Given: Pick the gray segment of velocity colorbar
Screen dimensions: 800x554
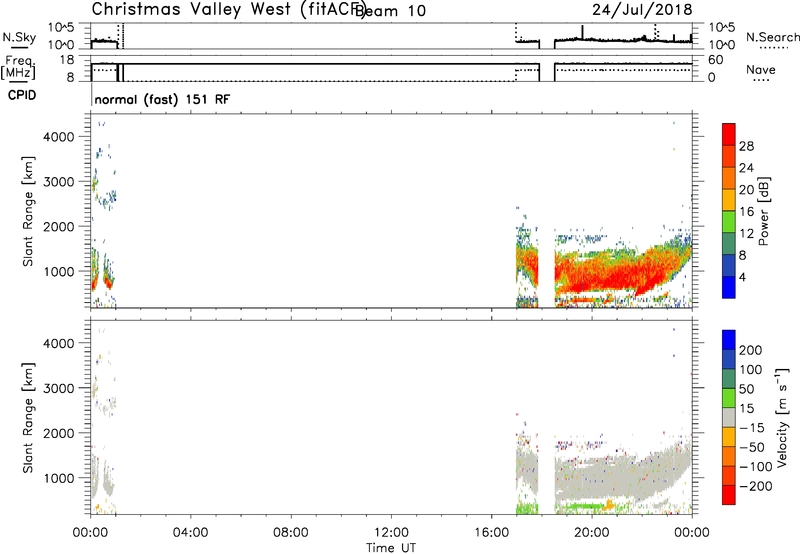Looking at the screenshot, I should (x=729, y=417).
